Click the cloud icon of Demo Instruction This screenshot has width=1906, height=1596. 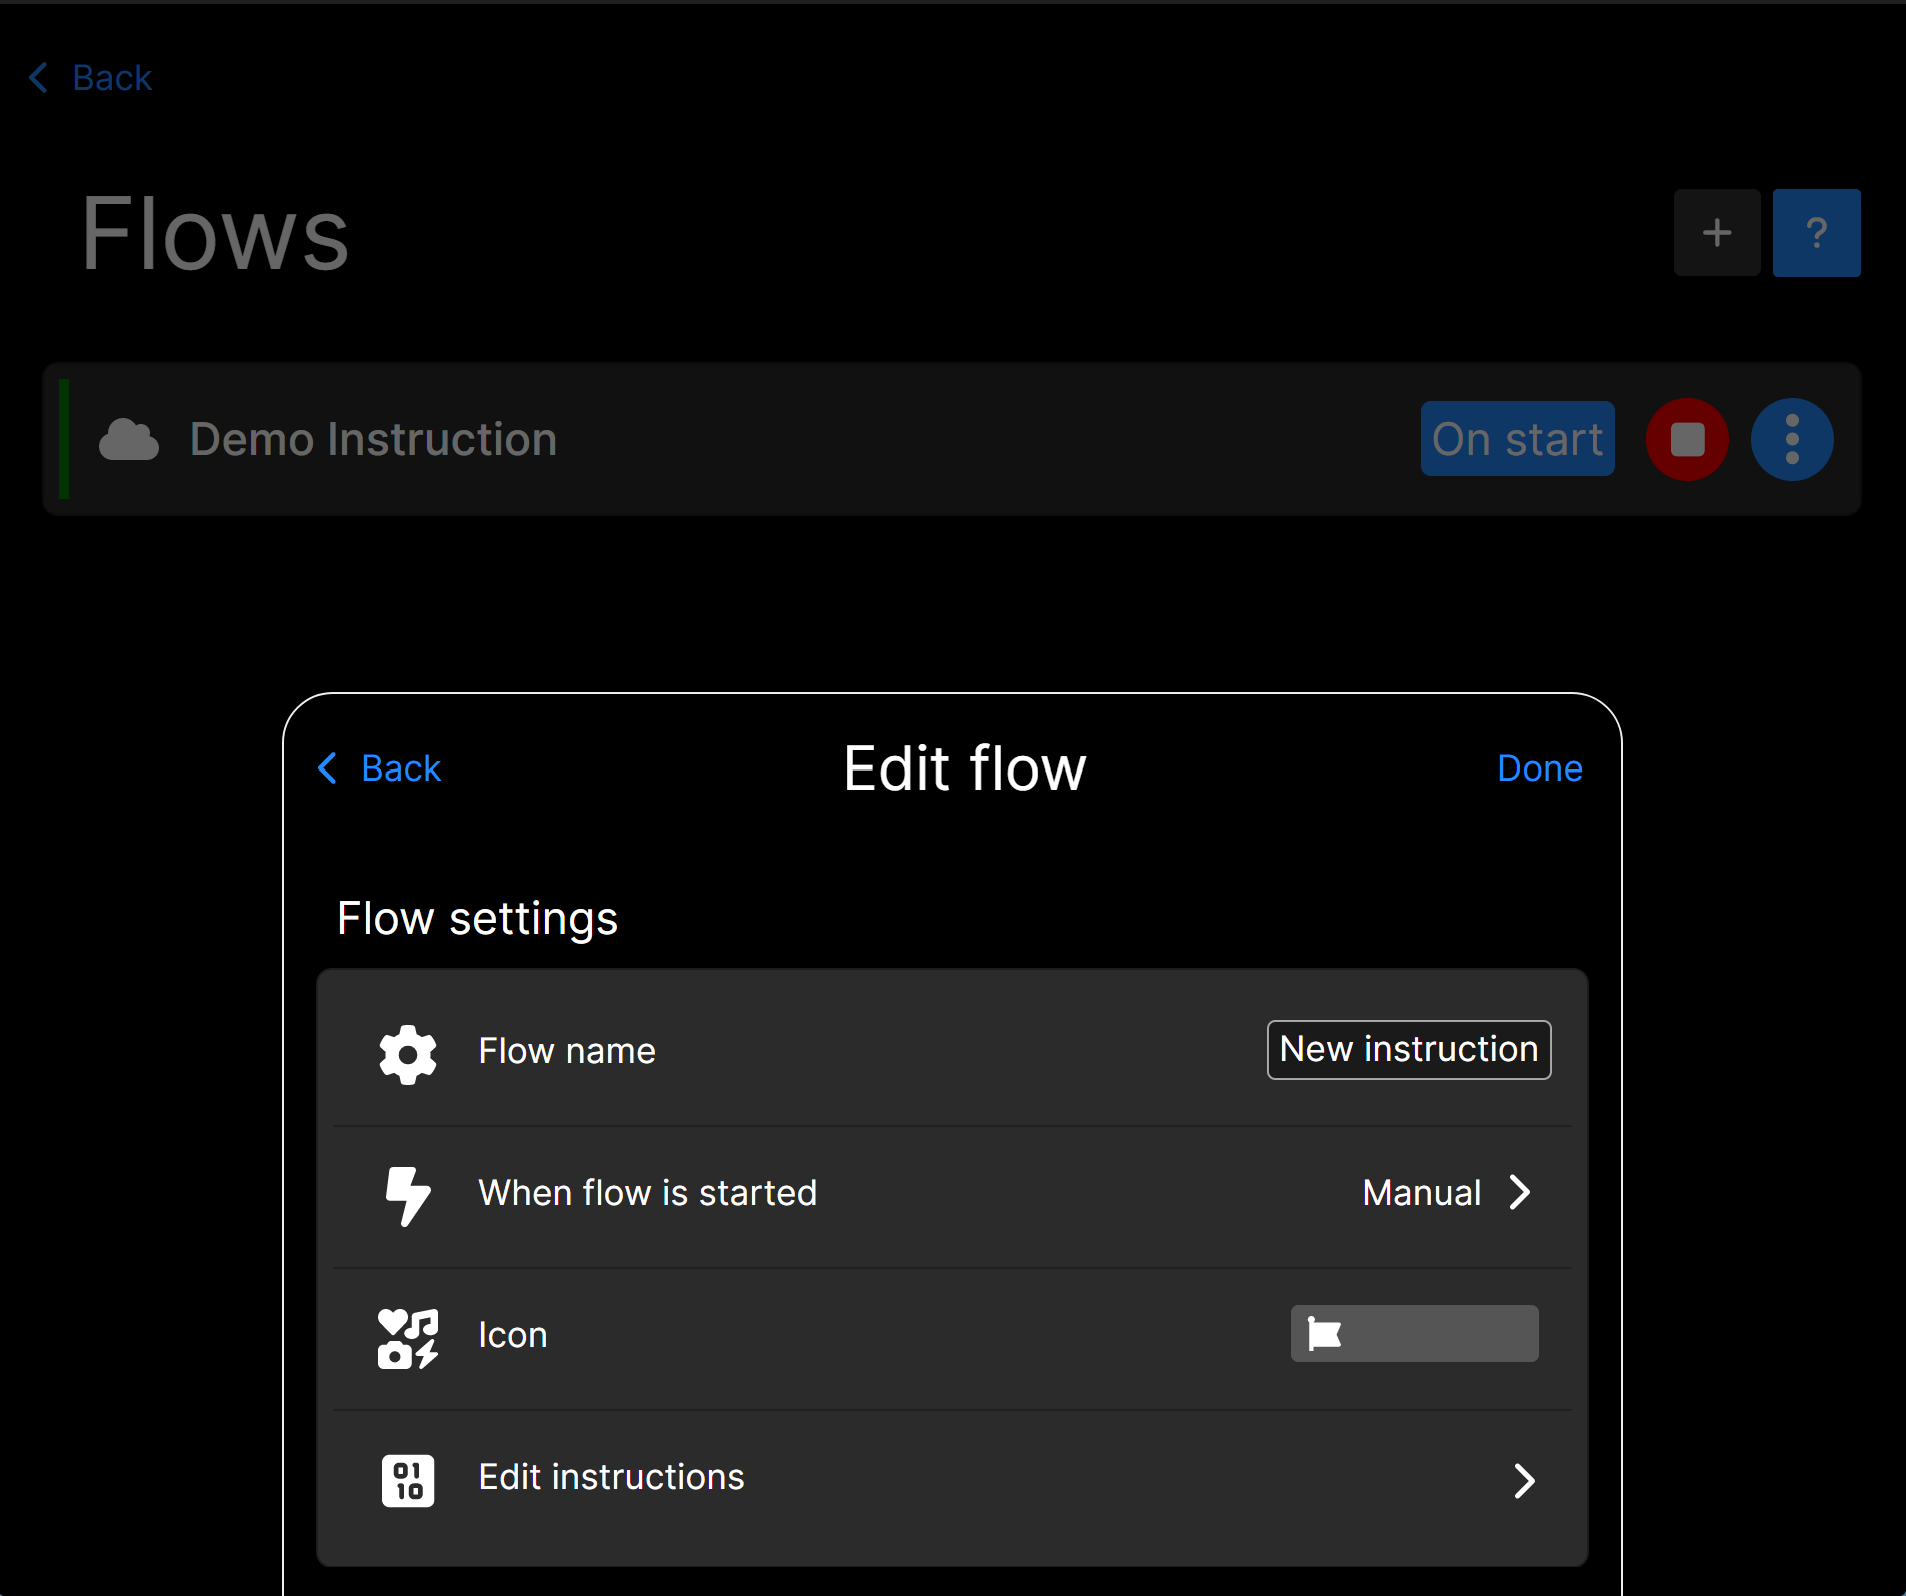pyautogui.click(x=129, y=440)
